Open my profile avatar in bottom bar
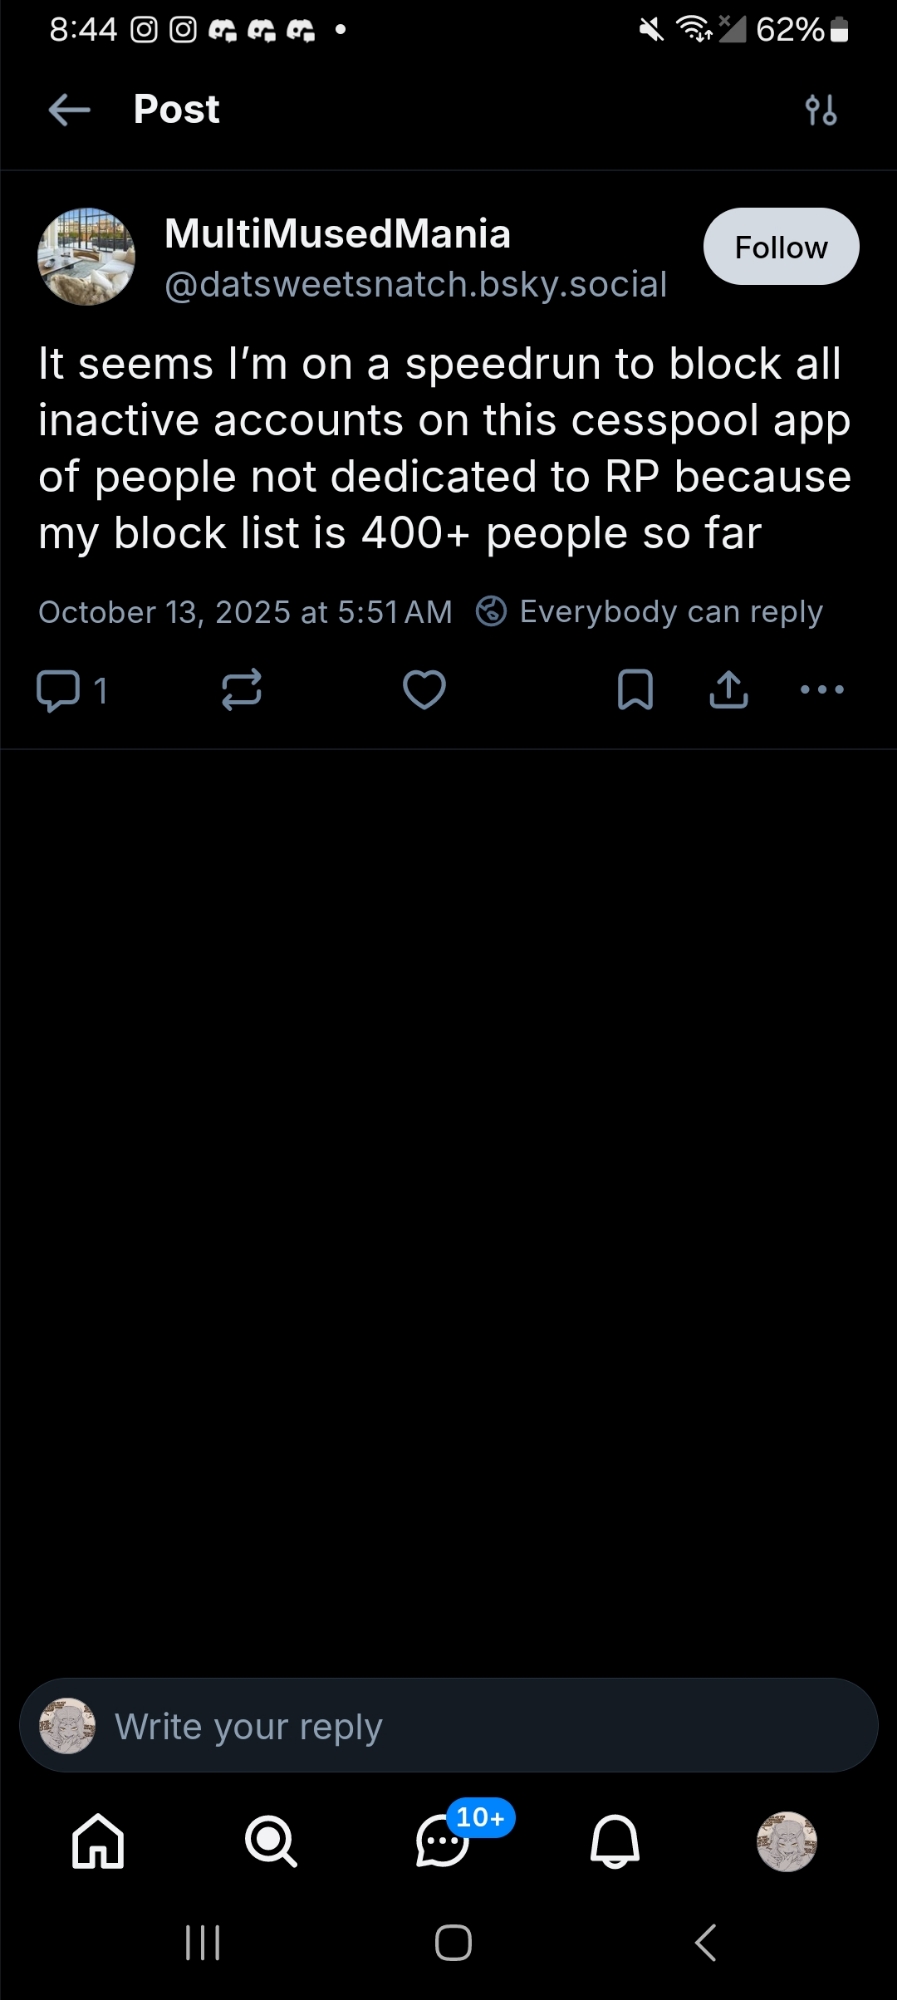Screen dimensions: 897x2000 click(787, 1841)
